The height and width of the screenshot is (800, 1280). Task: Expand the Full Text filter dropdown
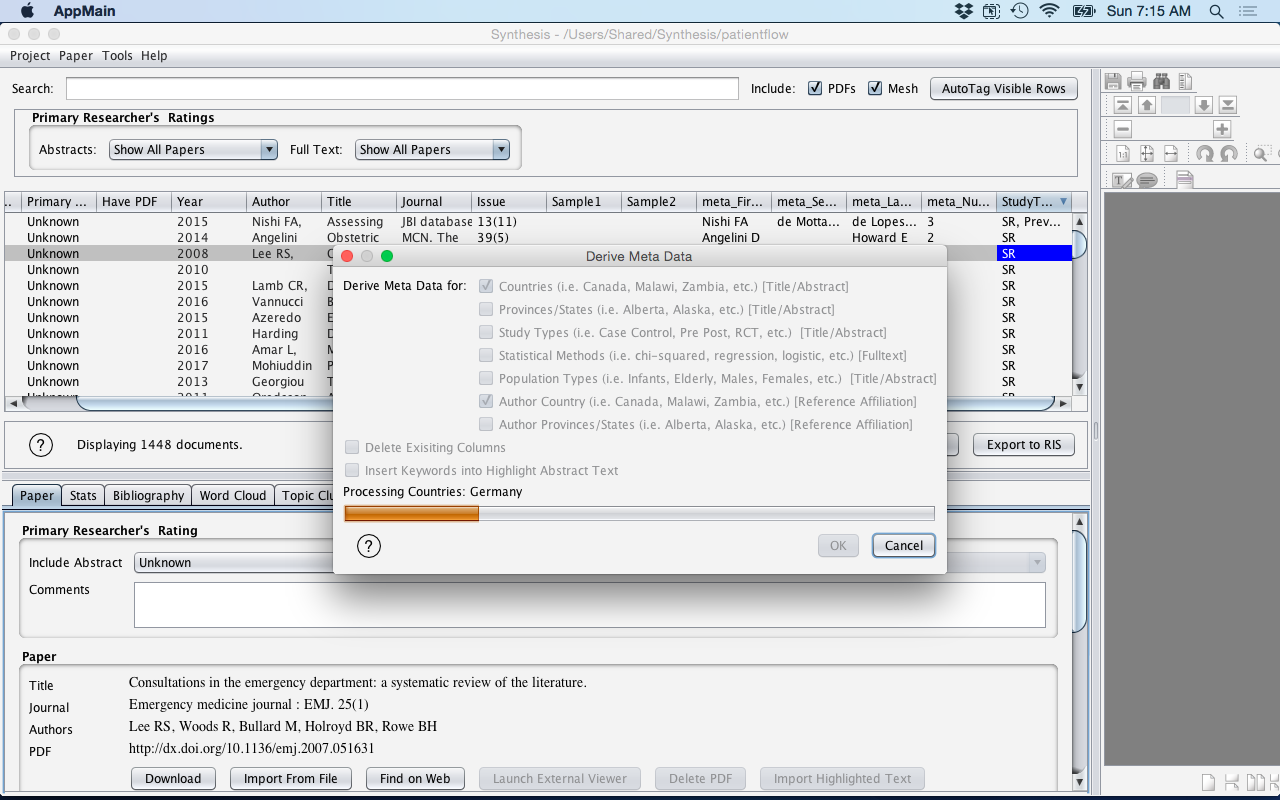pos(432,149)
